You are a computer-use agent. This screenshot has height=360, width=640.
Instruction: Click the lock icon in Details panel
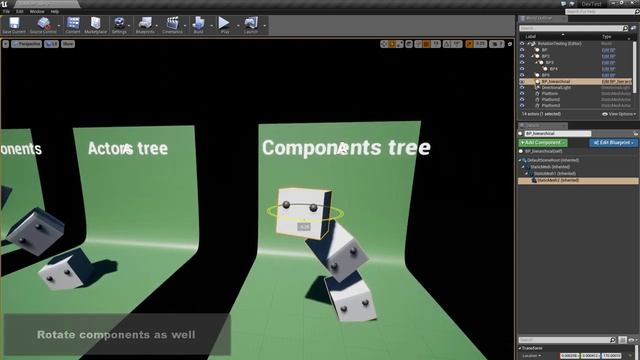point(636,133)
